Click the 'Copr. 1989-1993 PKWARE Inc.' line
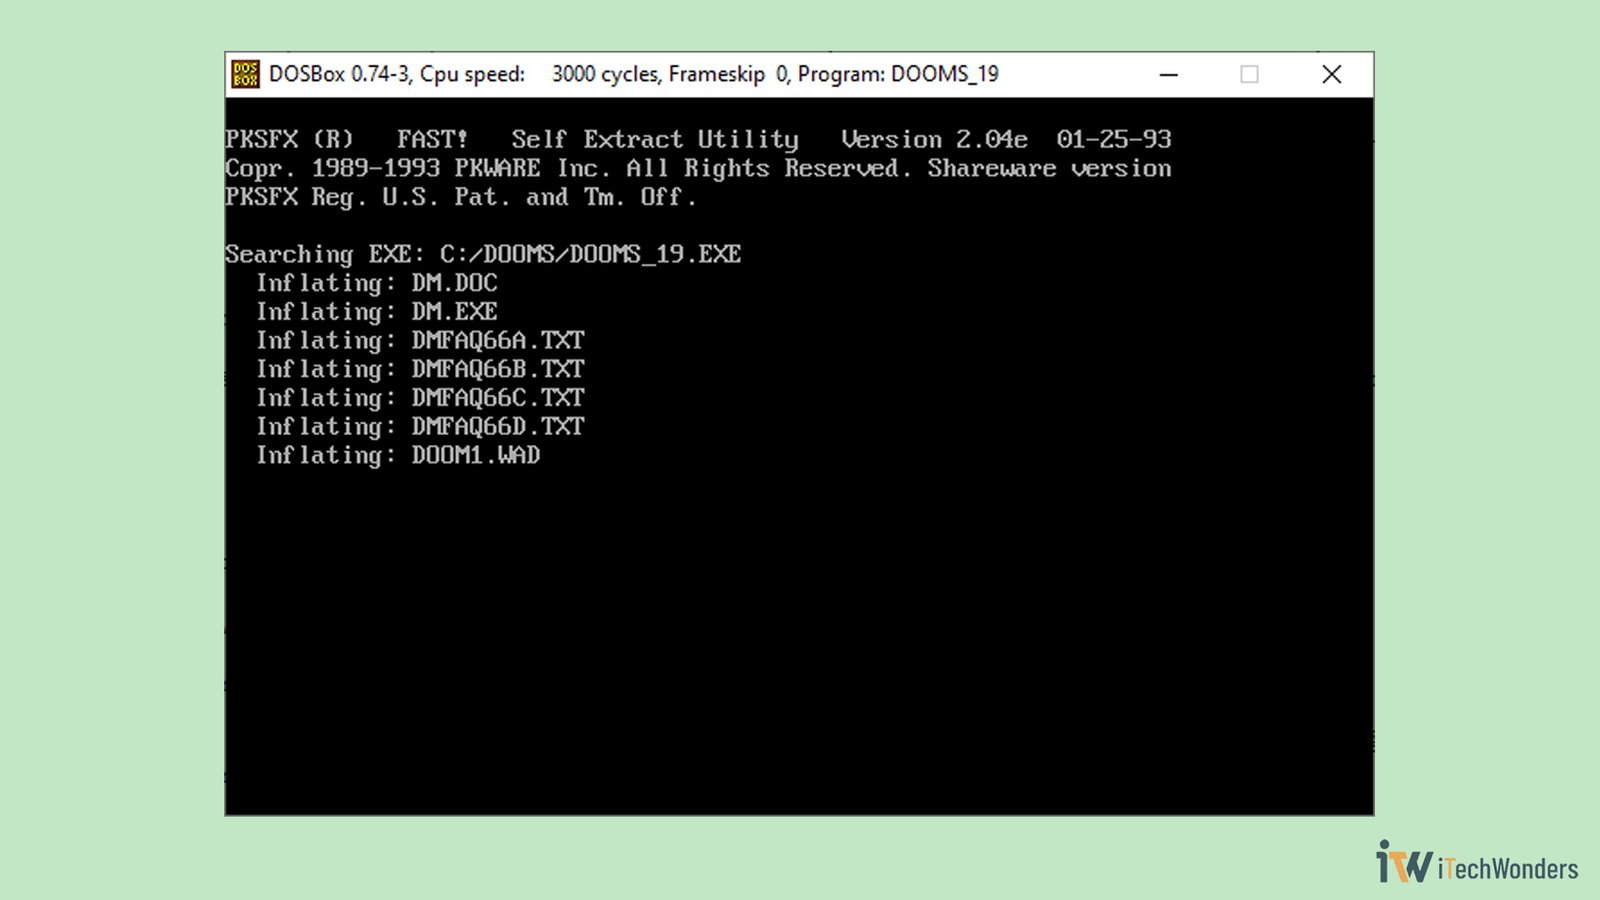Image resolution: width=1600 pixels, height=900 pixels. pyautogui.click(x=418, y=168)
